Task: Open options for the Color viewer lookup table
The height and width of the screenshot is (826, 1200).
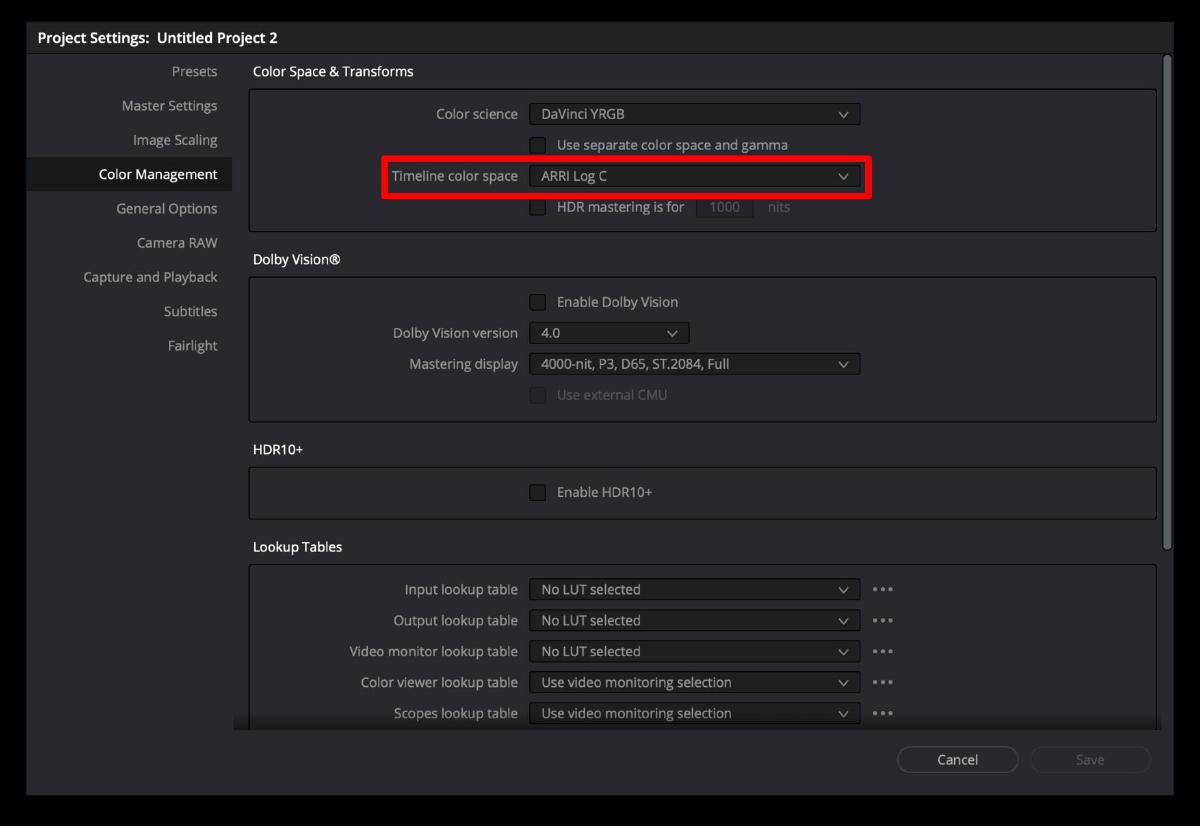Action: pos(882,682)
